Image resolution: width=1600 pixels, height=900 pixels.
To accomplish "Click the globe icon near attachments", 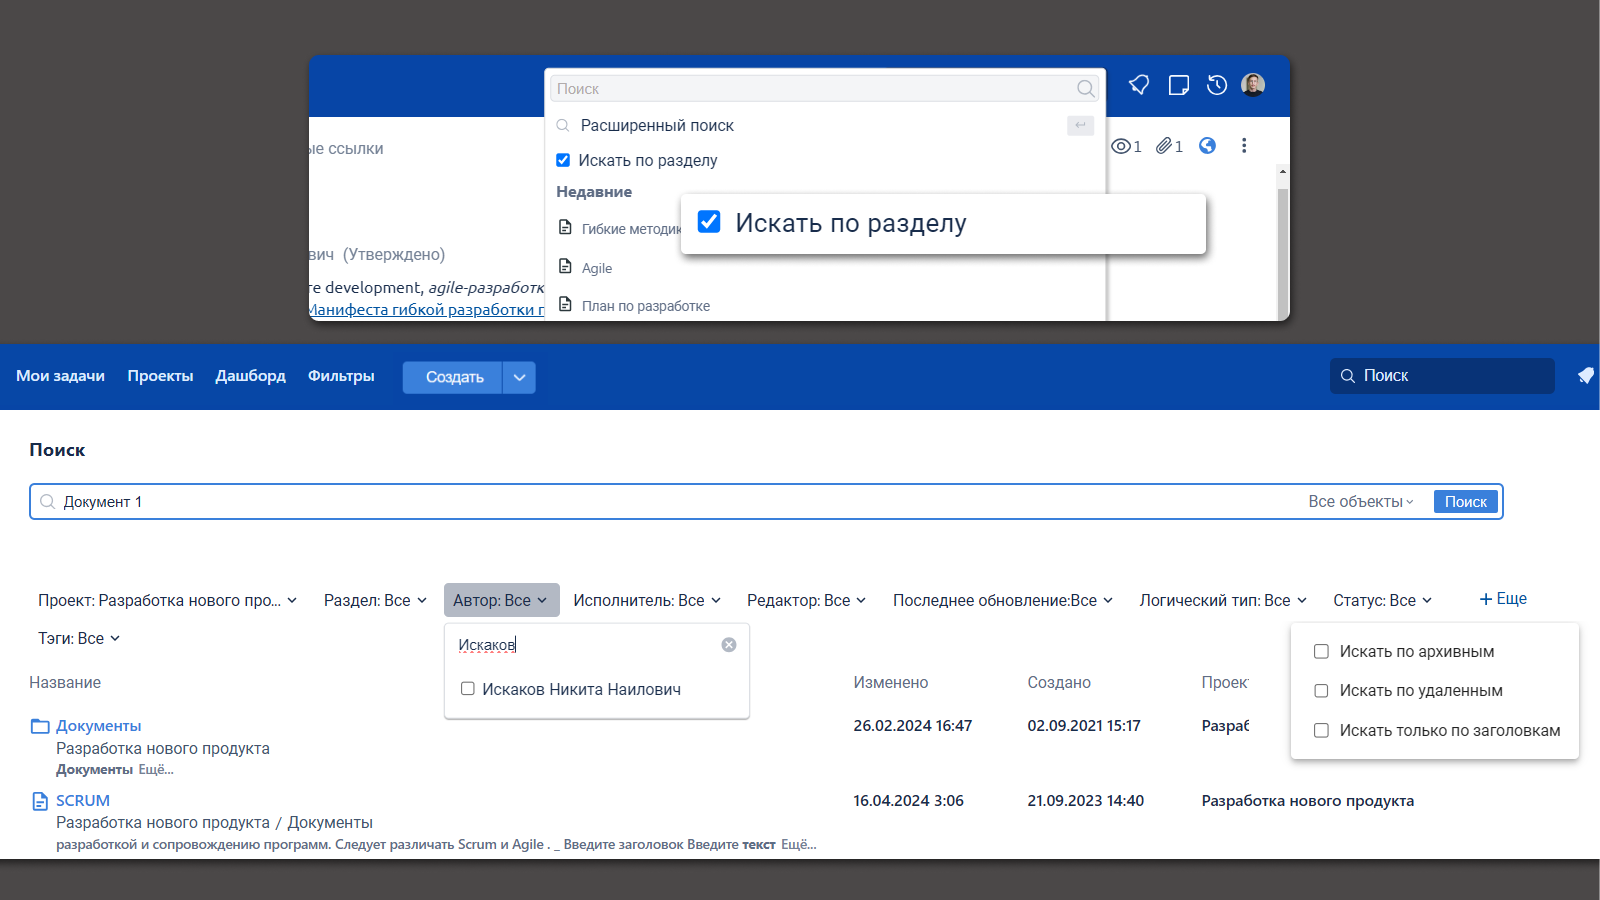I will (x=1208, y=146).
